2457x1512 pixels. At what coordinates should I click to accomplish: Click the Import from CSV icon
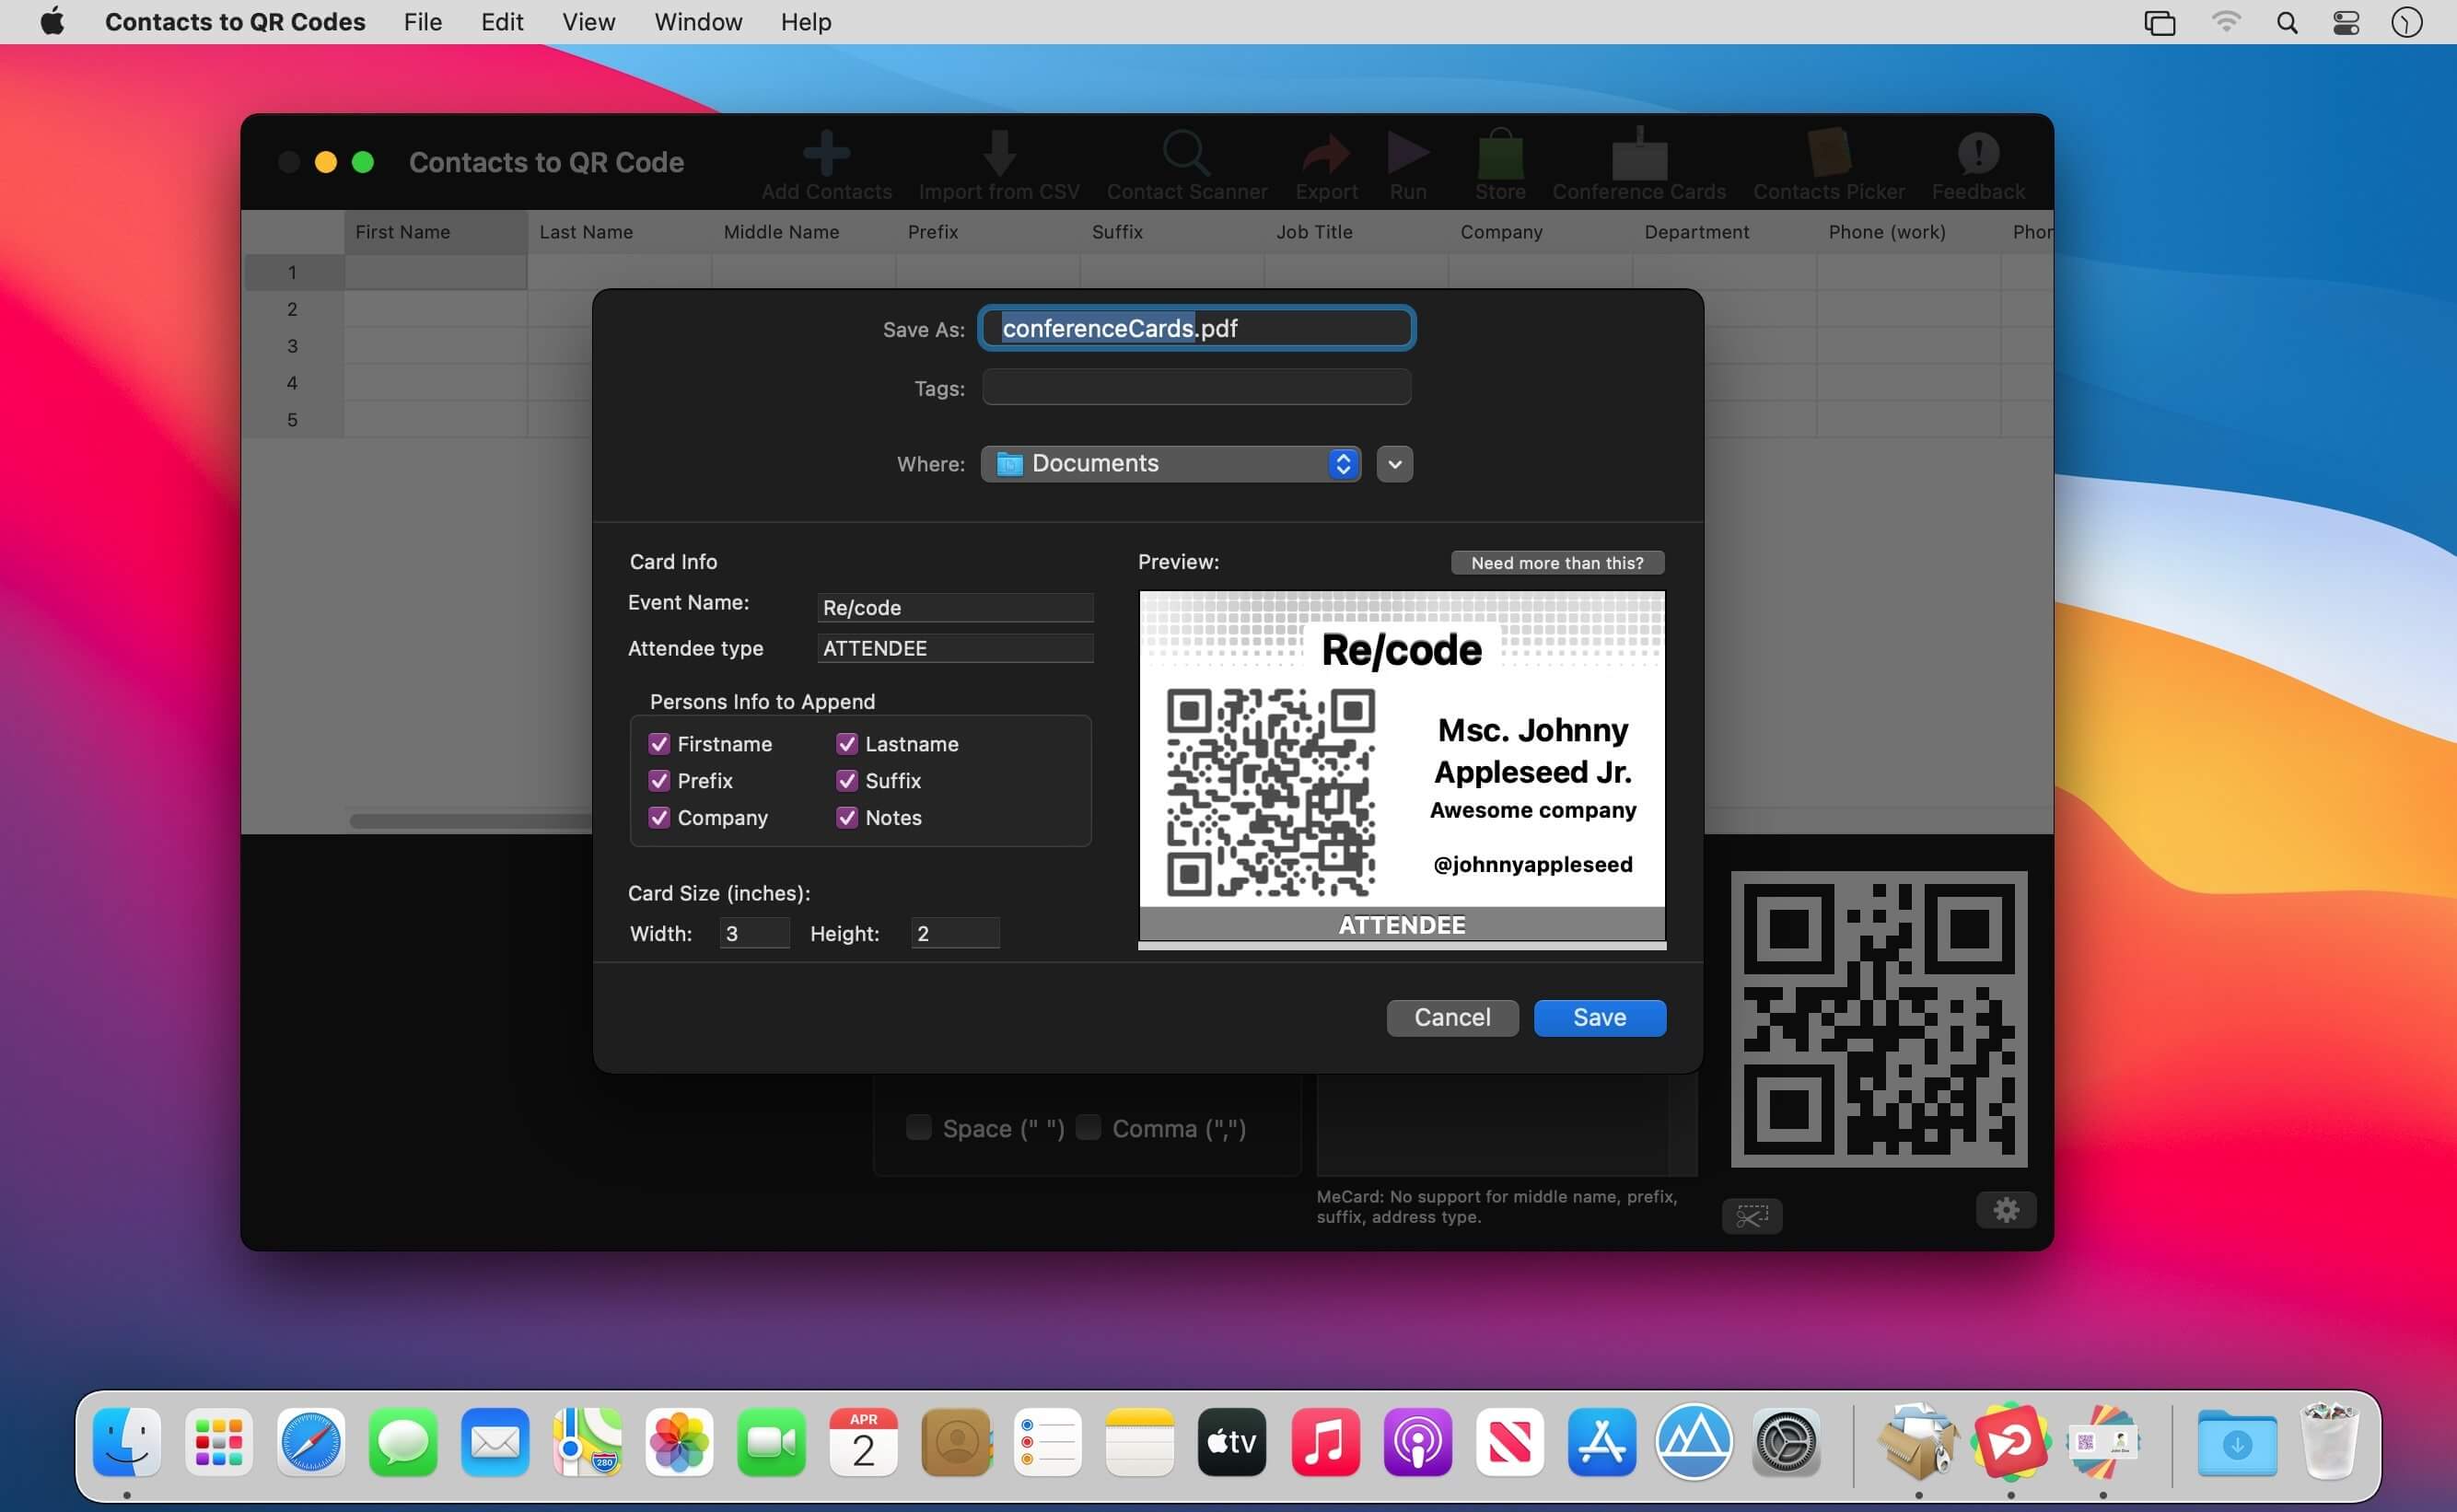coord(998,154)
